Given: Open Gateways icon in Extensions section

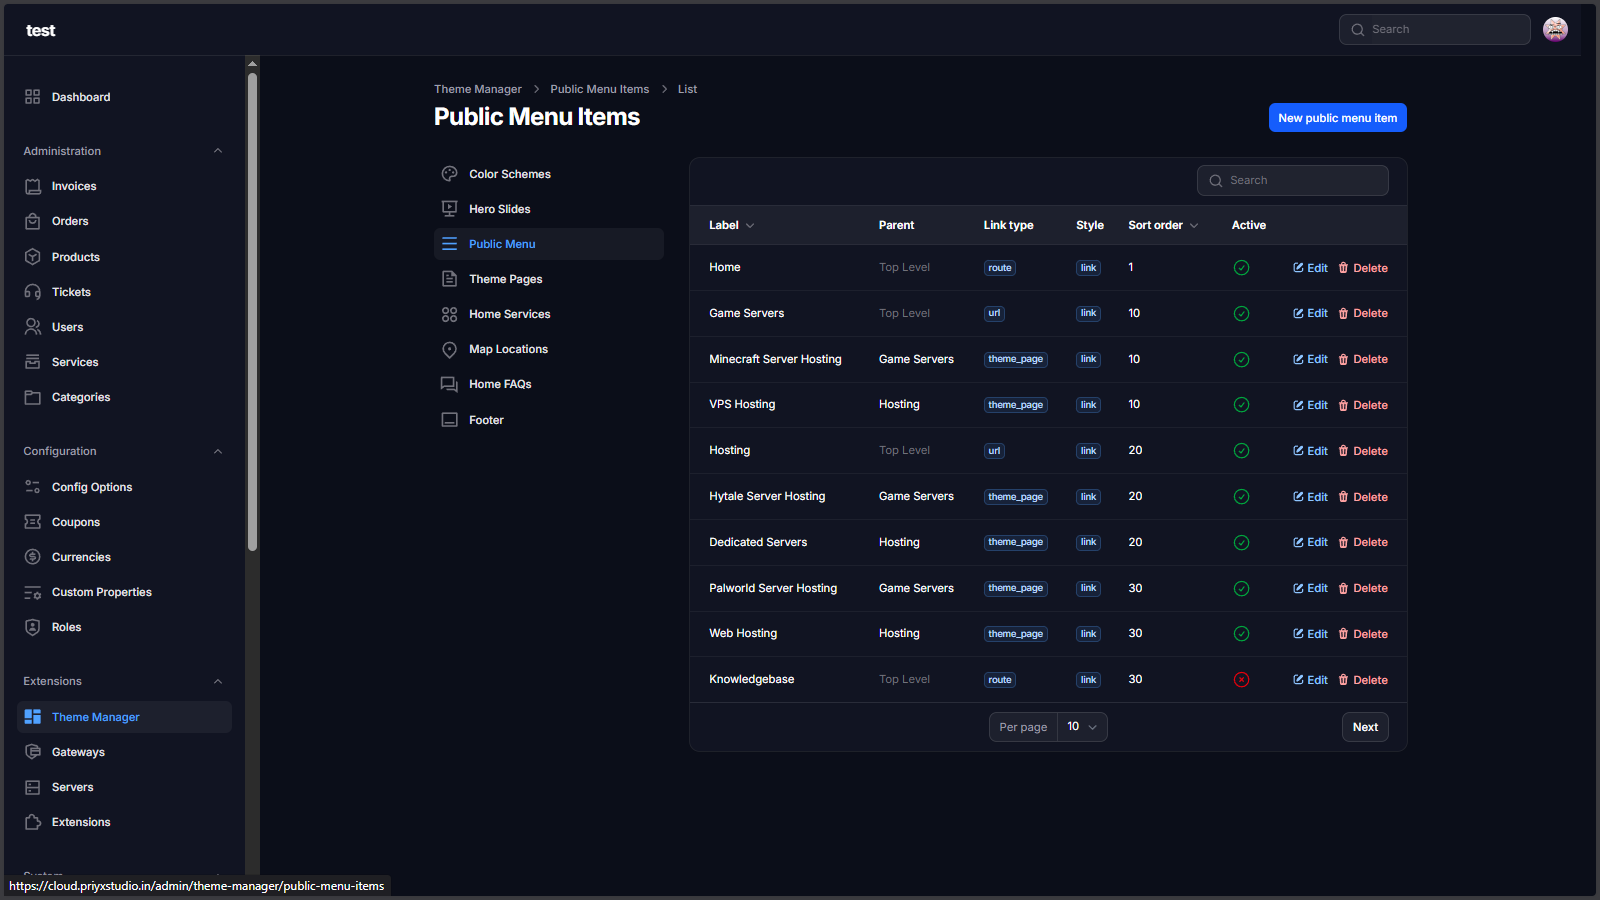Looking at the screenshot, I should coord(33,752).
